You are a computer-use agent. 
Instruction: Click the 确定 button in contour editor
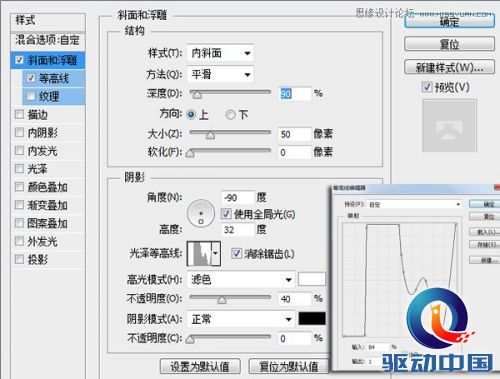coord(485,204)
